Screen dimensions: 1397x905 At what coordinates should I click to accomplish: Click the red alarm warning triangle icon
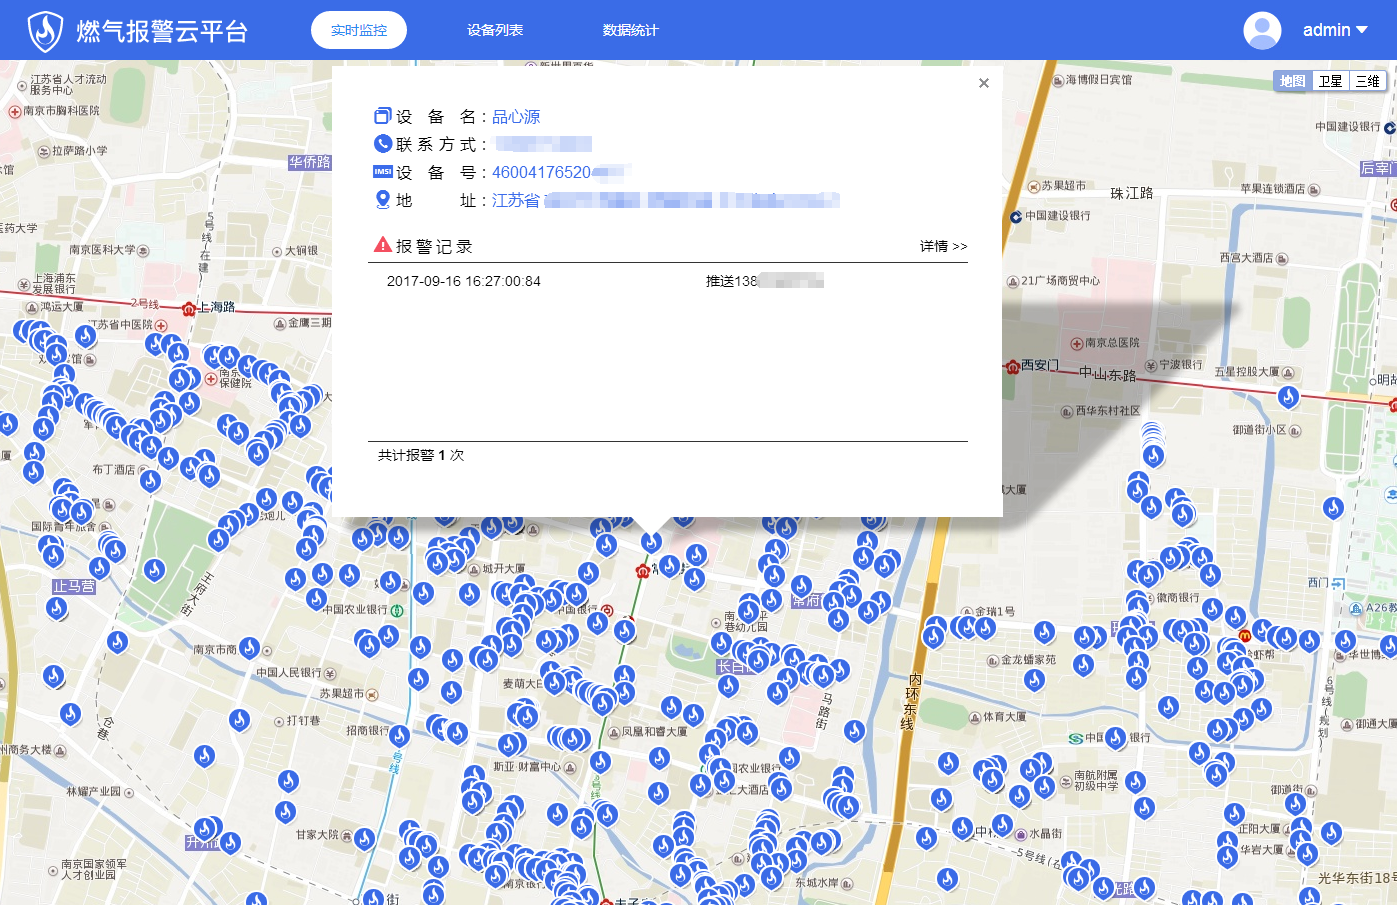point(382,245)
